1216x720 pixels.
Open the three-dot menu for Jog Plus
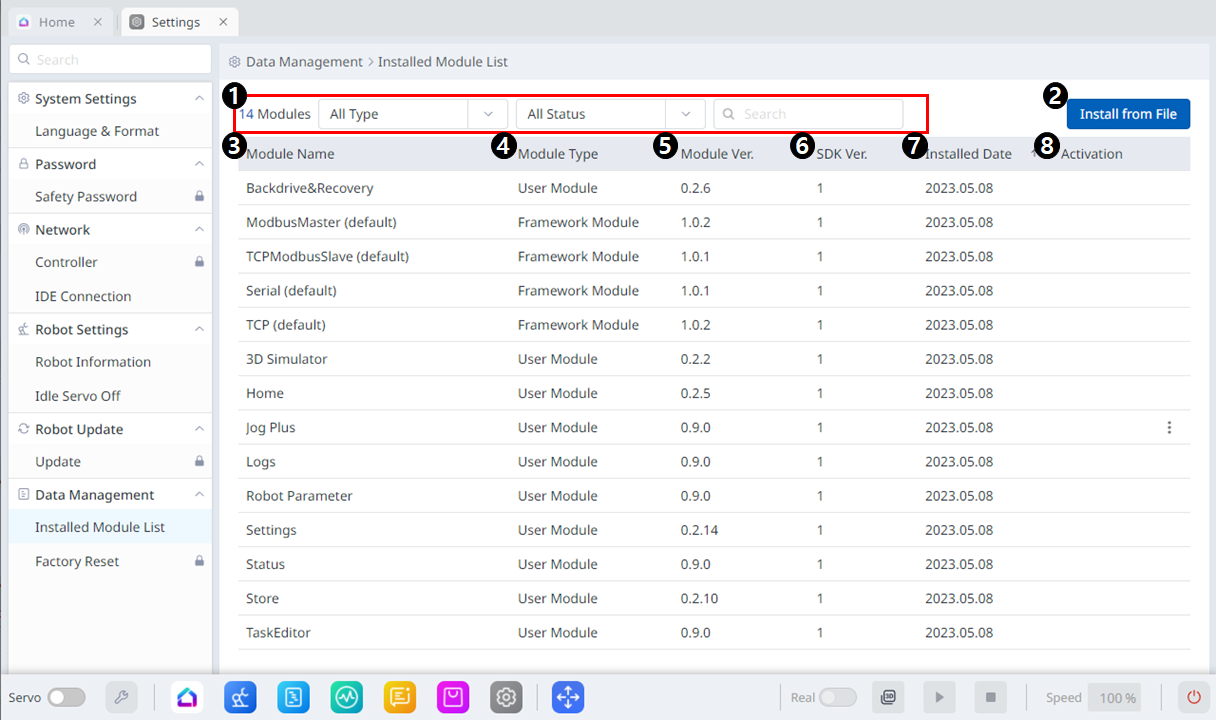pyautogui.click(x=1169, y=428)
